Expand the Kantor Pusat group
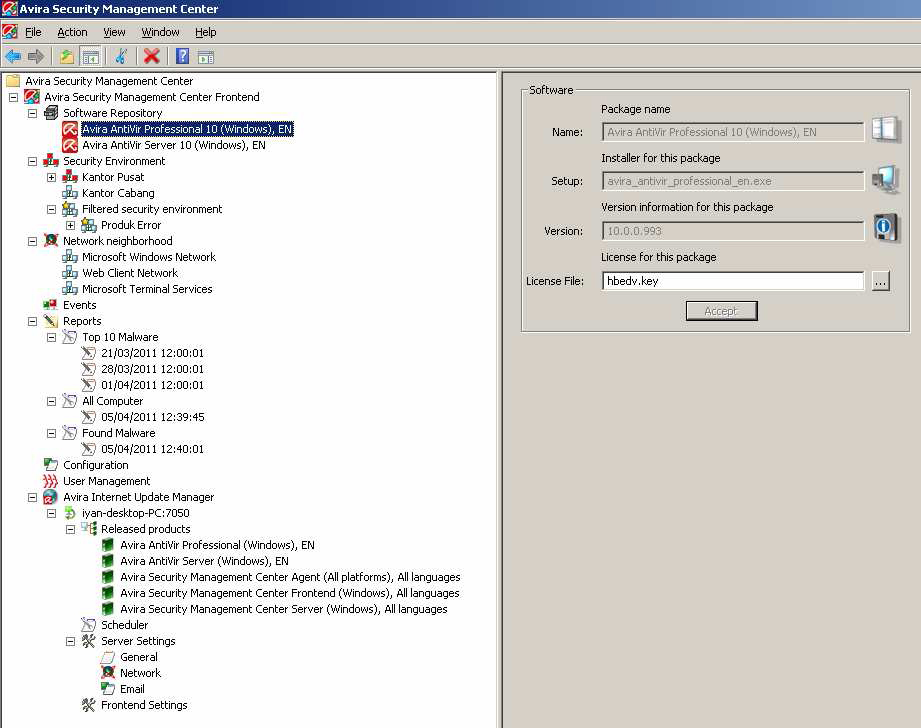 [52, 177]
